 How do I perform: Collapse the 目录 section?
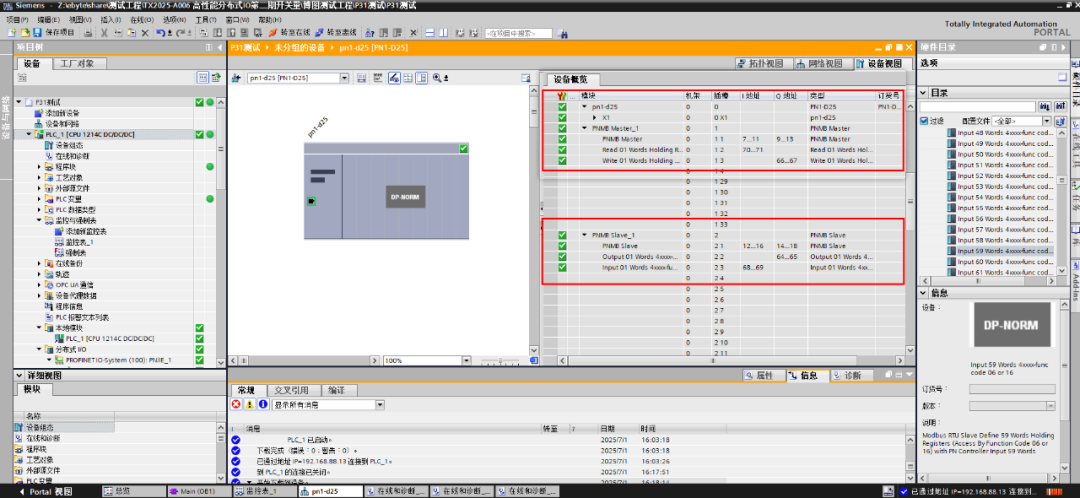pyautogui.click(x=924, y=93)
